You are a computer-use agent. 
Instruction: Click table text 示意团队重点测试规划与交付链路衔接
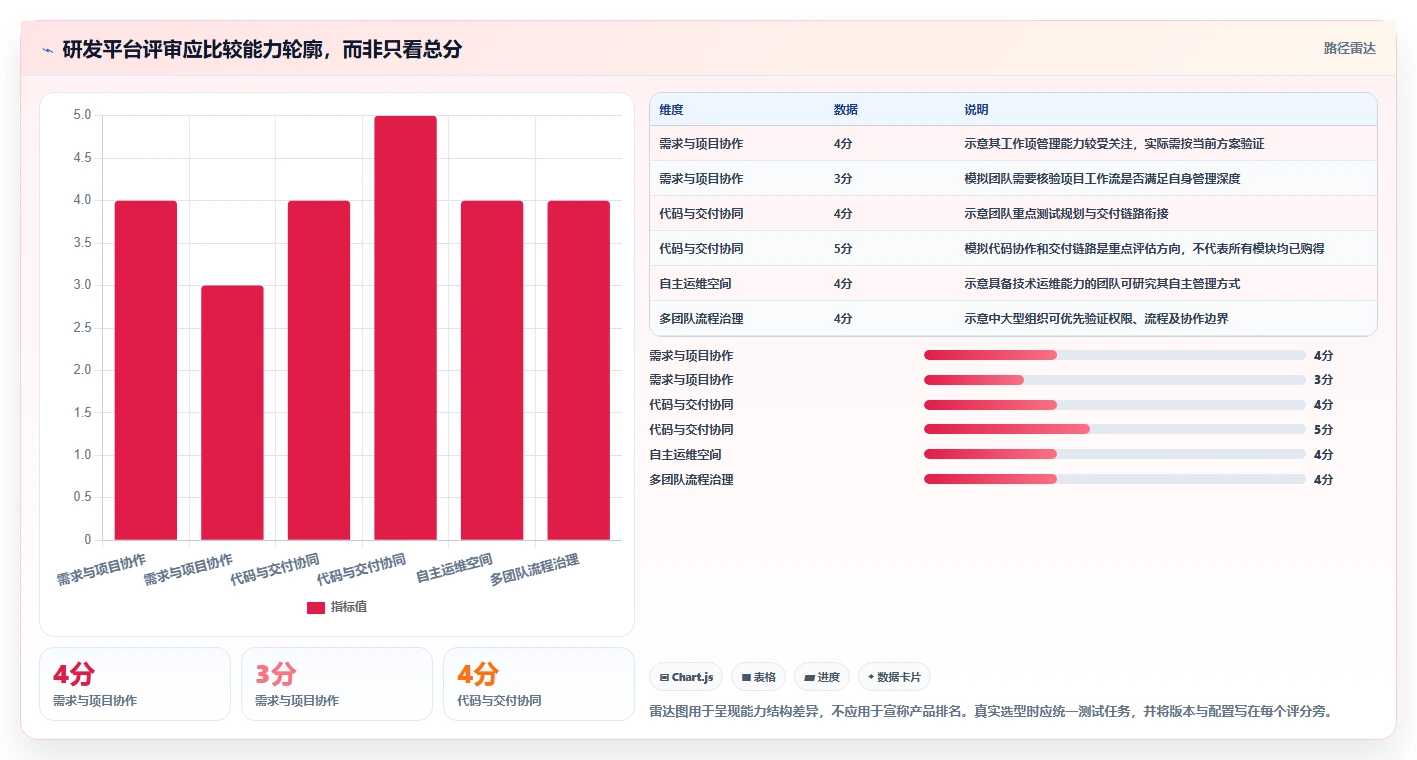[x=1066, y=214]
